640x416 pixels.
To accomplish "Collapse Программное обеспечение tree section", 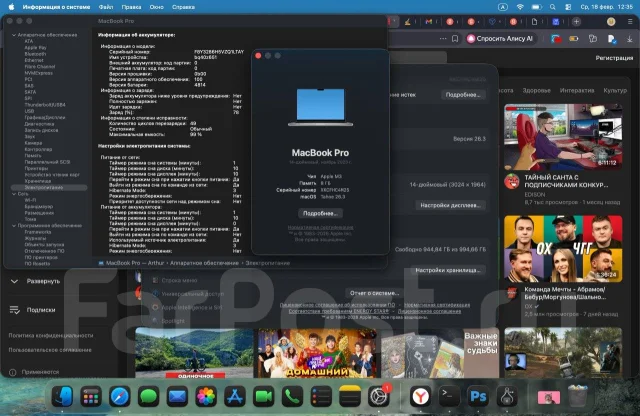I will (14, 225).
